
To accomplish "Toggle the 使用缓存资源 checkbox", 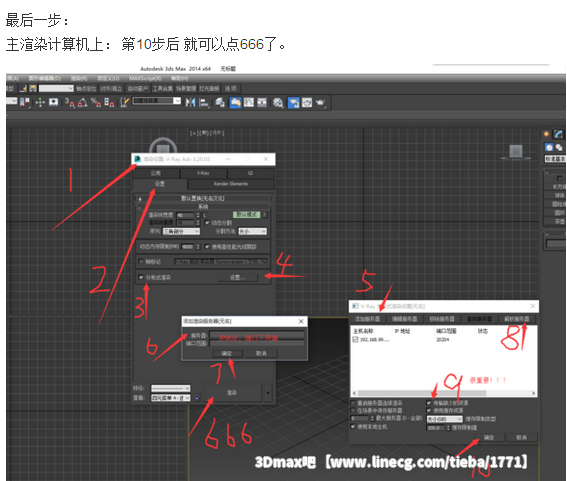I will [x=429, y=410].
